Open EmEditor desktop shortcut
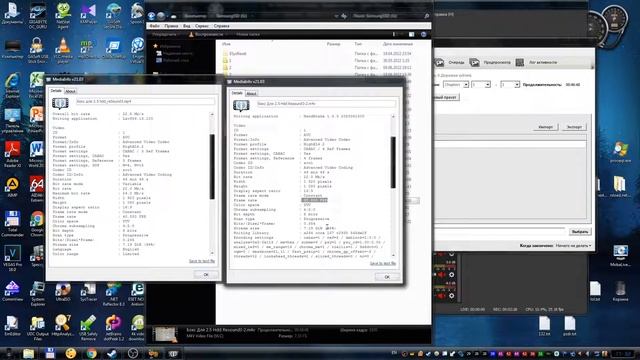The height and width of the screenshot is (360, 640). click(x=12, y=325)
